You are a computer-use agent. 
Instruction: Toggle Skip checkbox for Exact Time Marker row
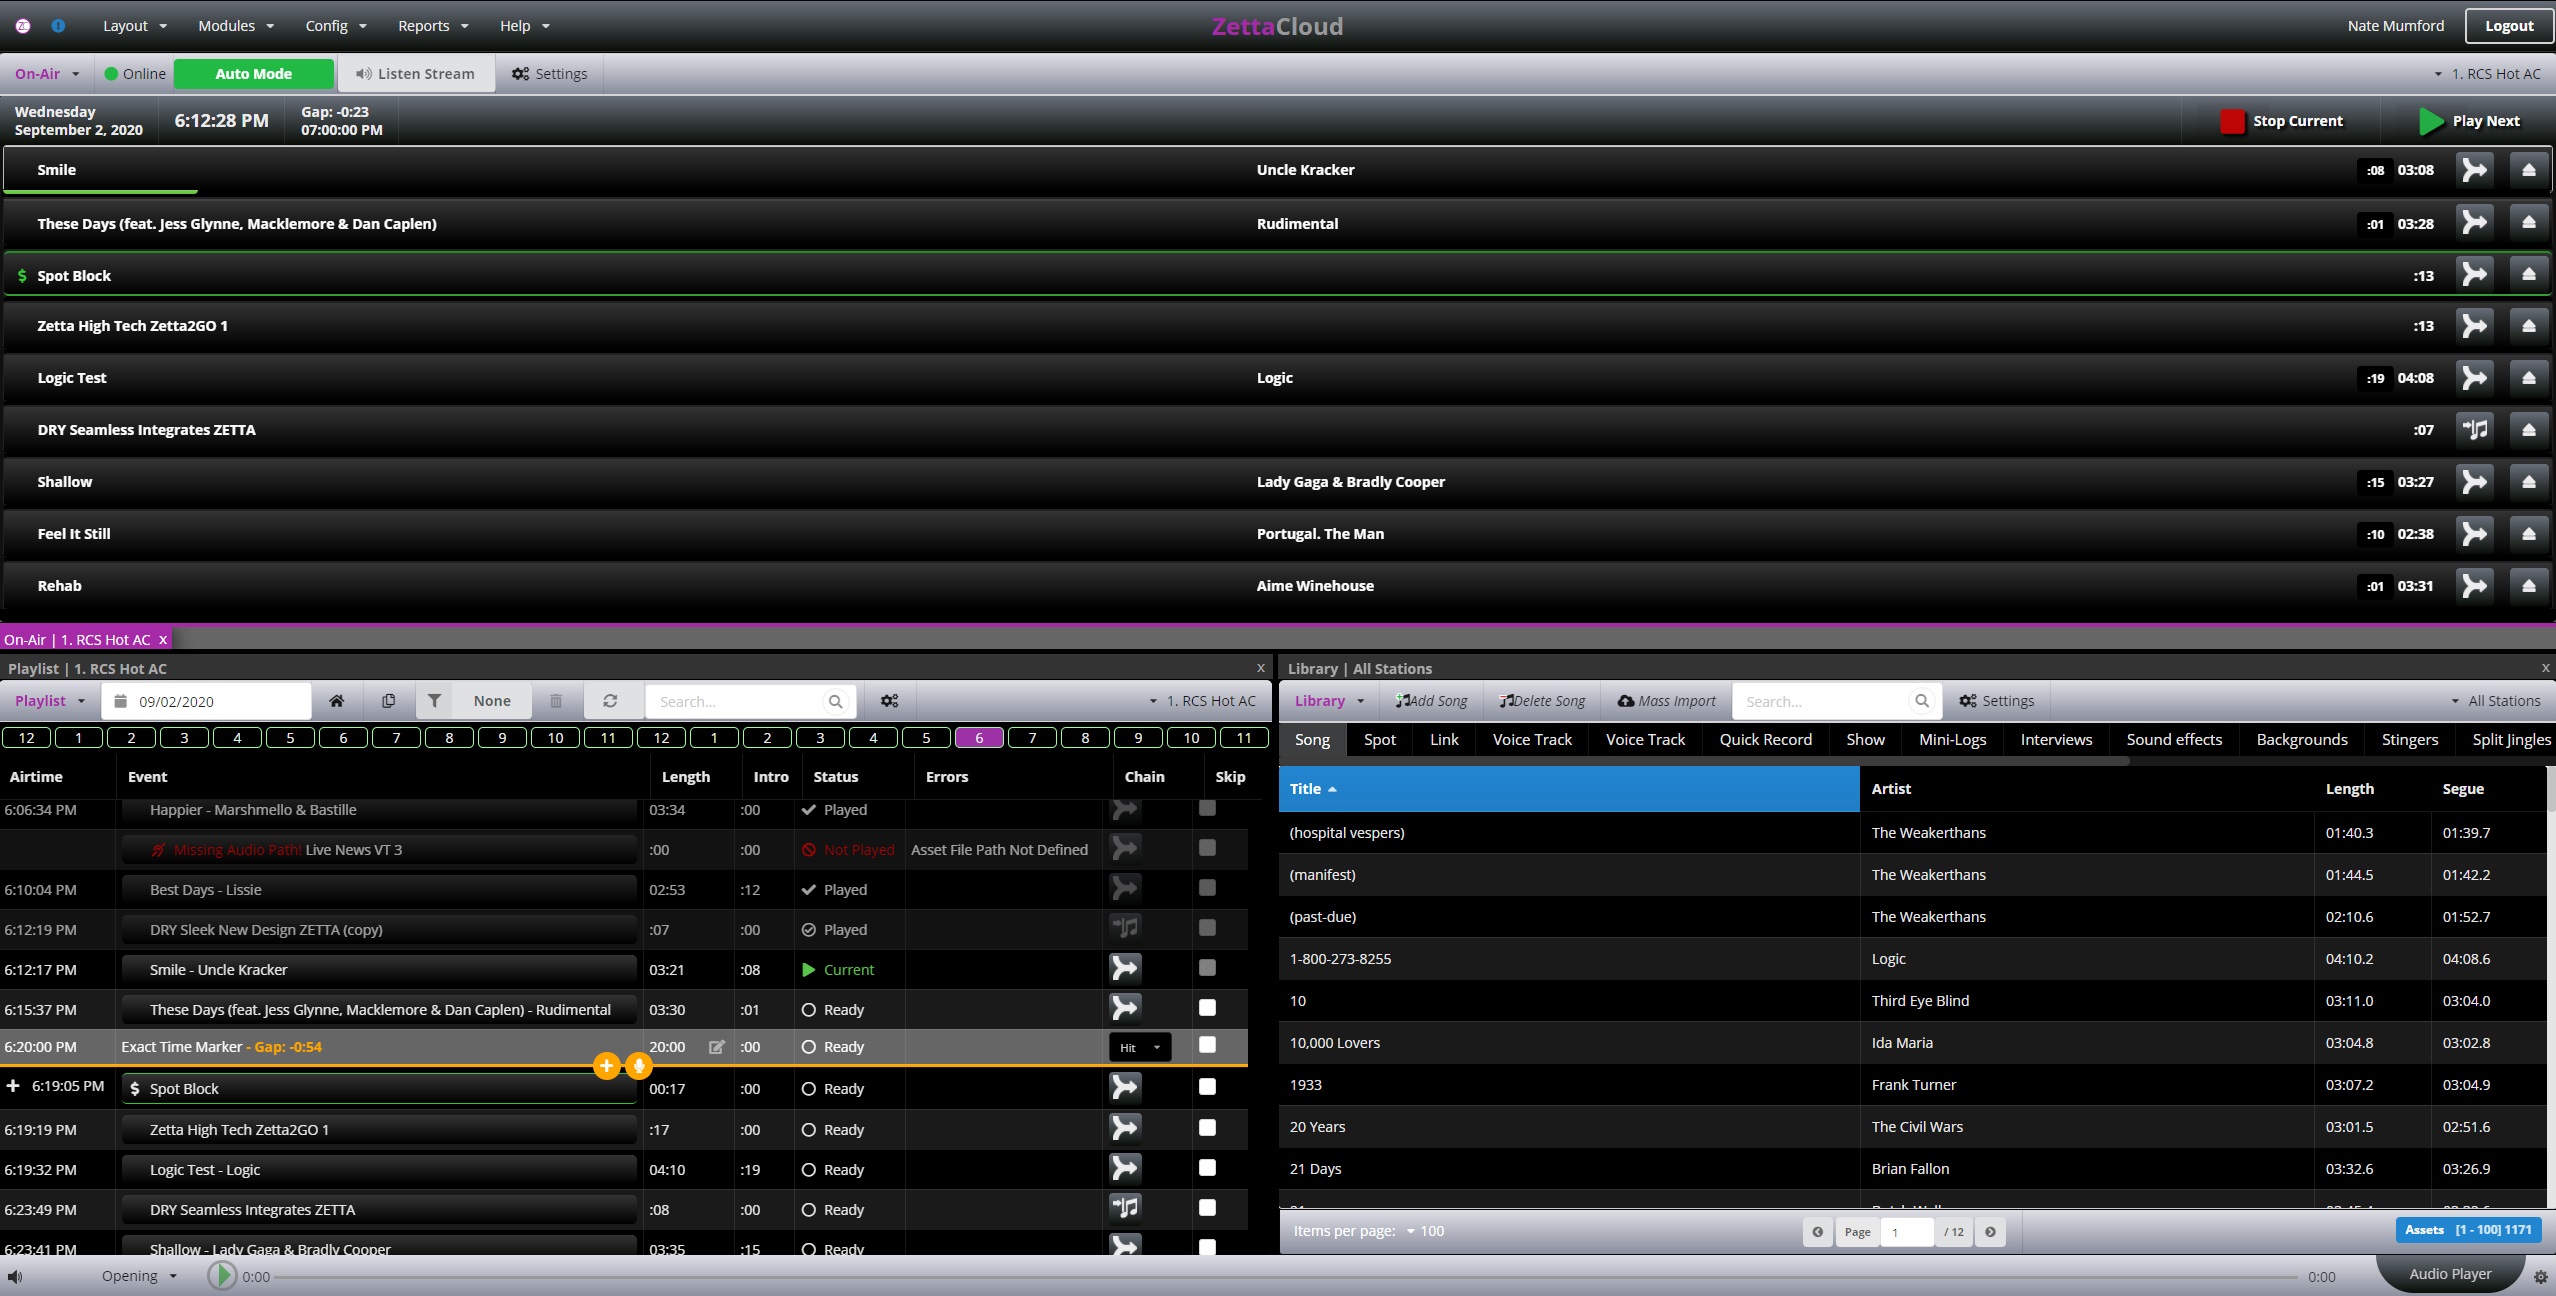1207,1045
